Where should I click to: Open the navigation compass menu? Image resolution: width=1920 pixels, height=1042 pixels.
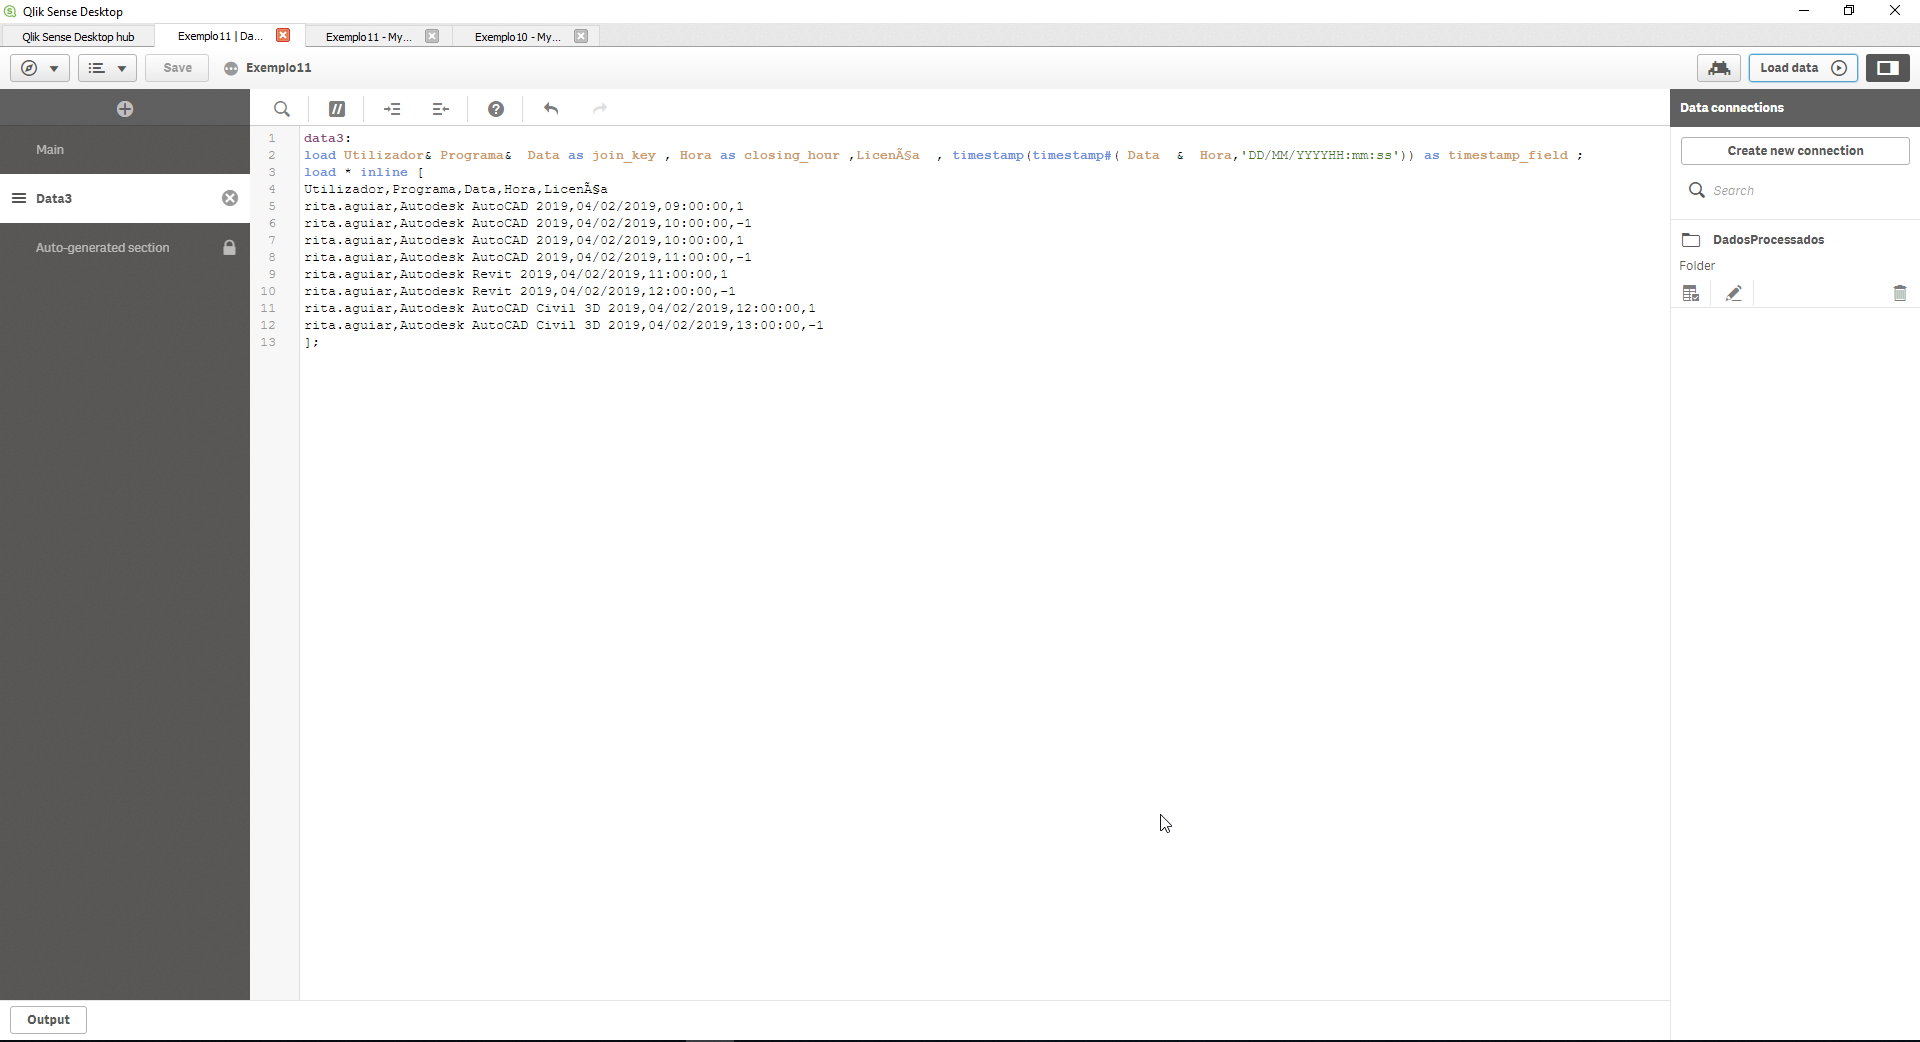click(40, 68)
